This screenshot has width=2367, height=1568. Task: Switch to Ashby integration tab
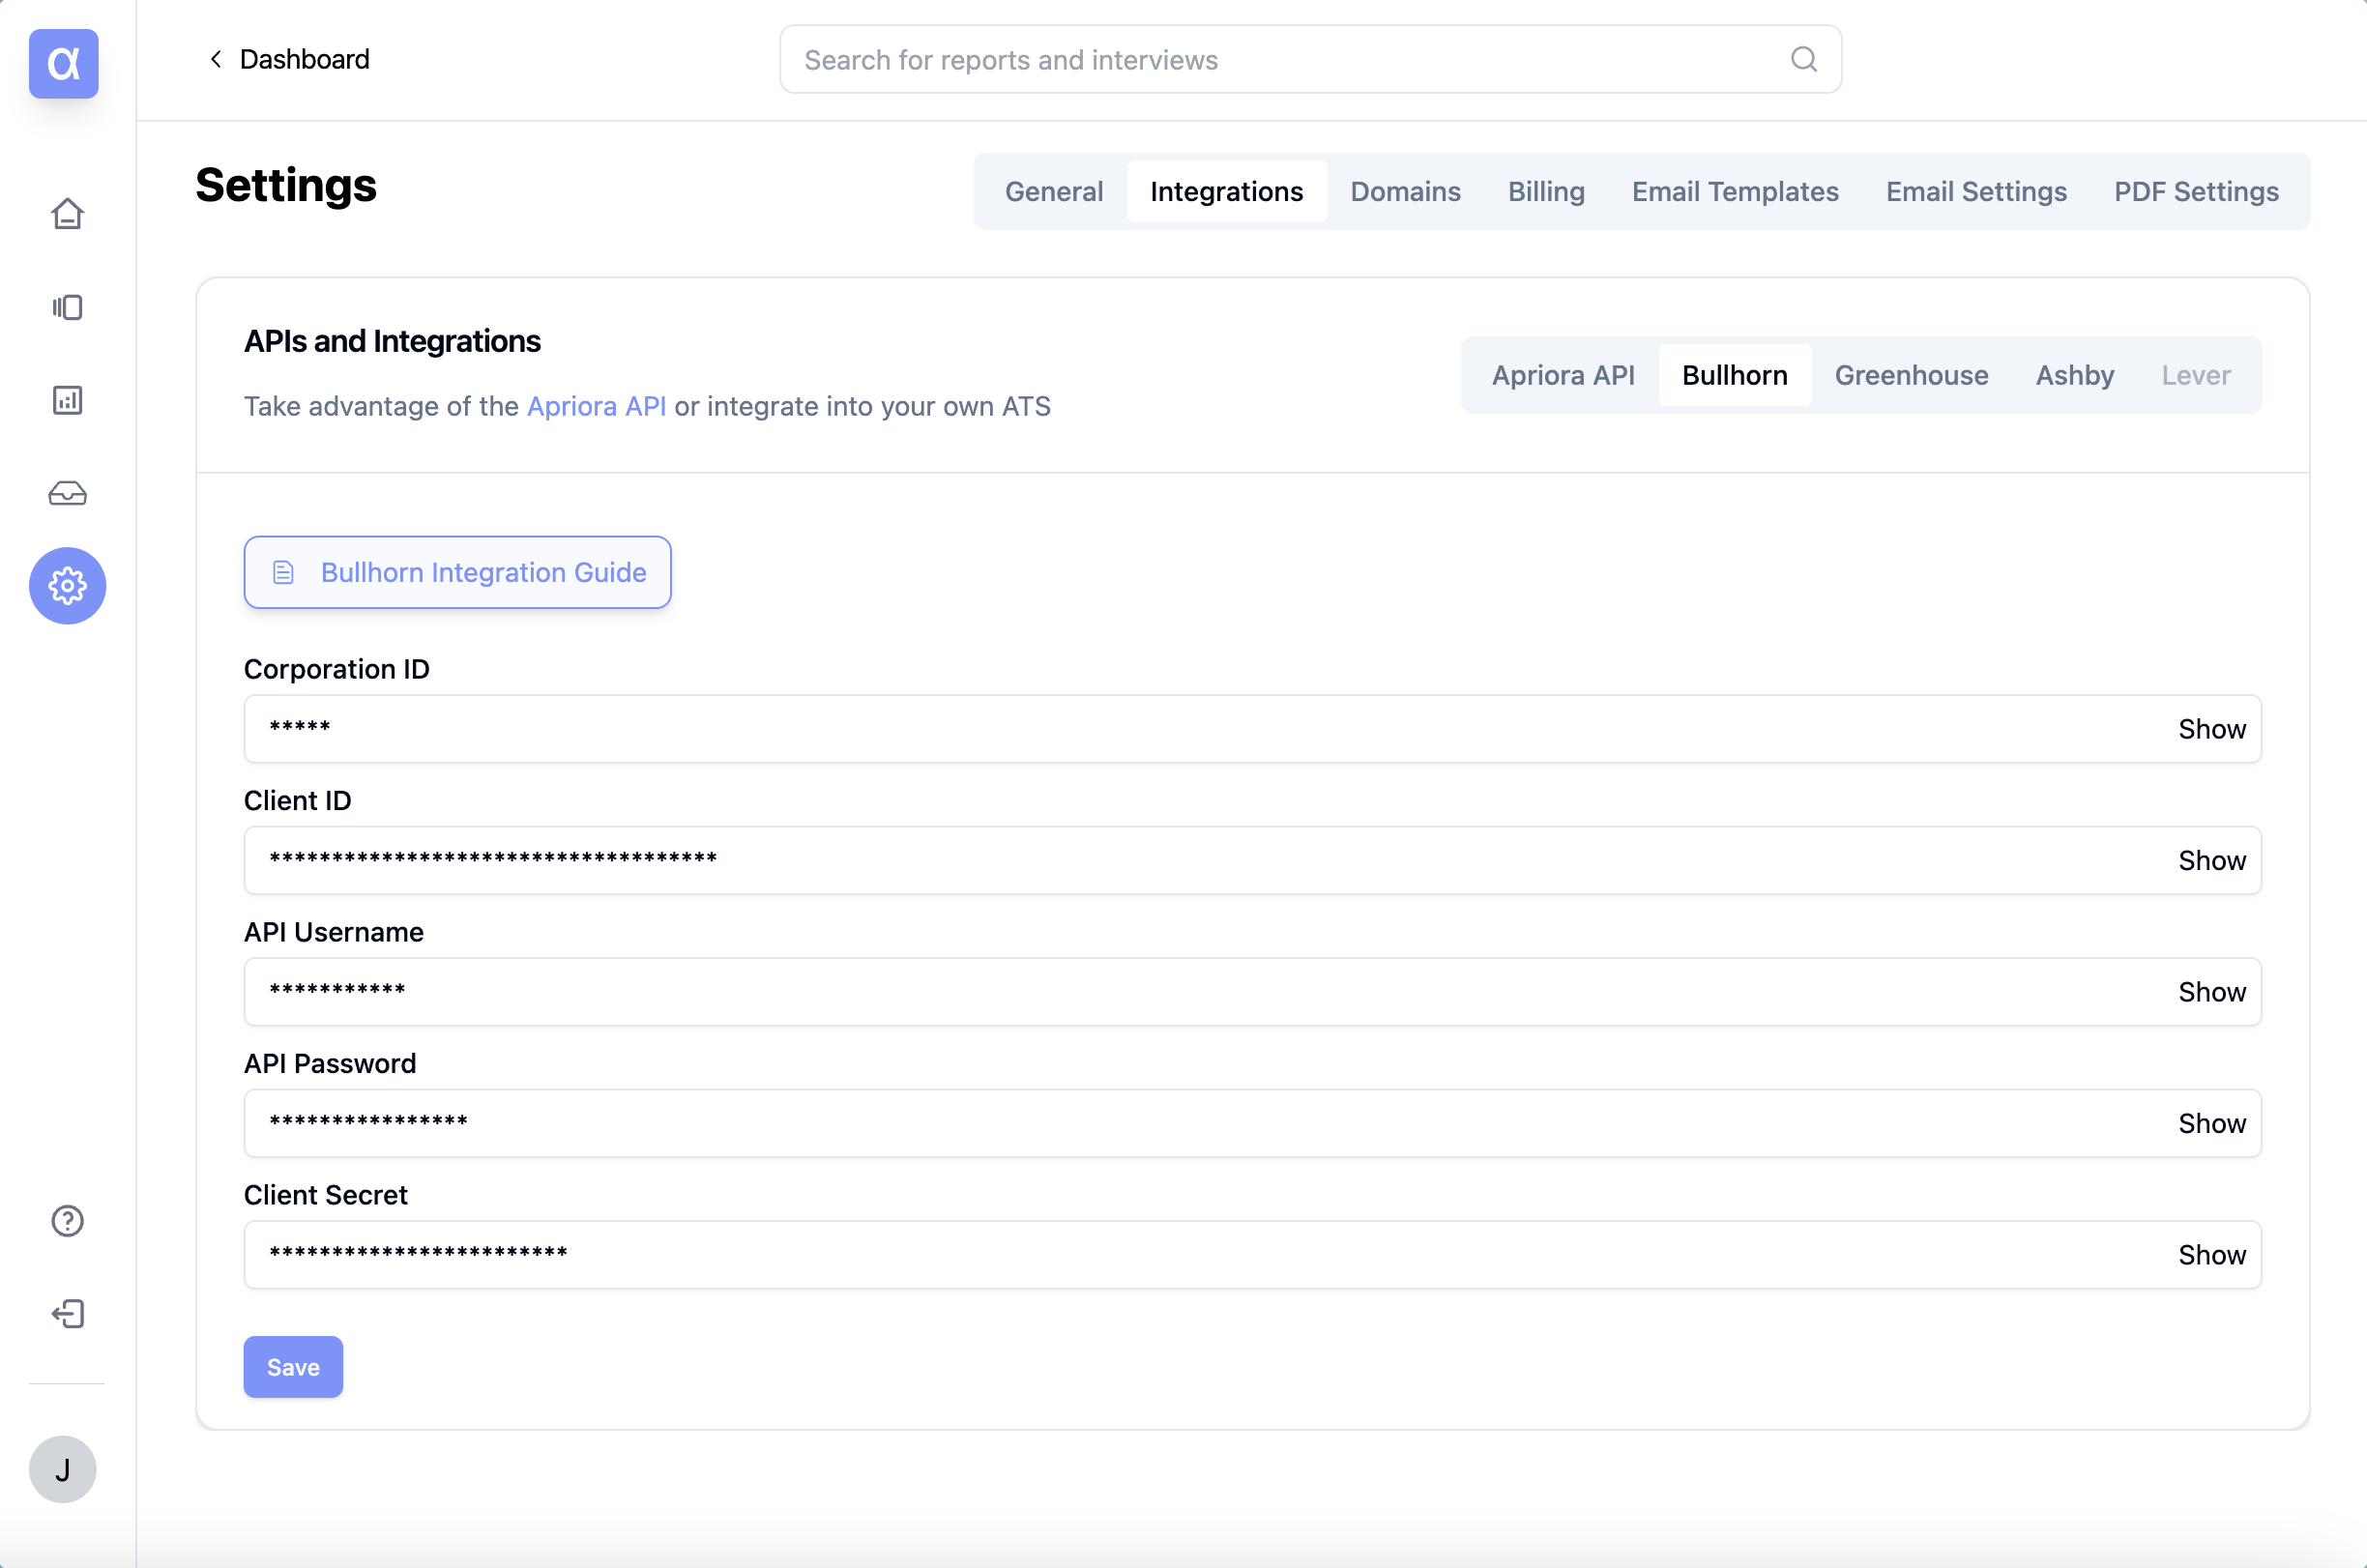pos(2074,375)
